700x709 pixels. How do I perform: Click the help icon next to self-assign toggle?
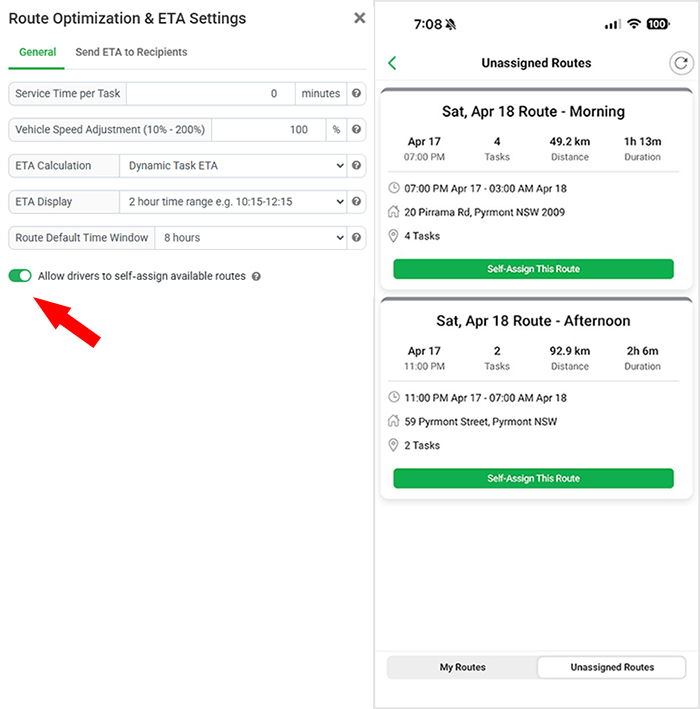click(256, 276)
